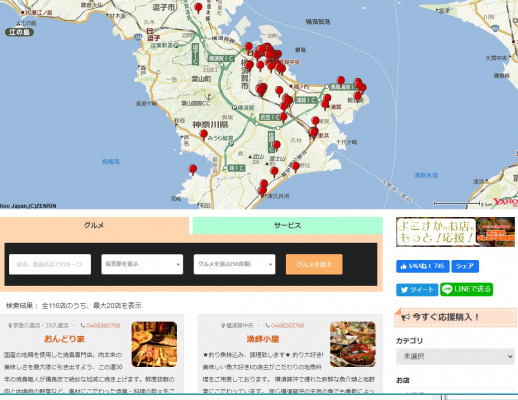
Task: Click the 江の島 map label badge
Action: (x=19, y=32)
